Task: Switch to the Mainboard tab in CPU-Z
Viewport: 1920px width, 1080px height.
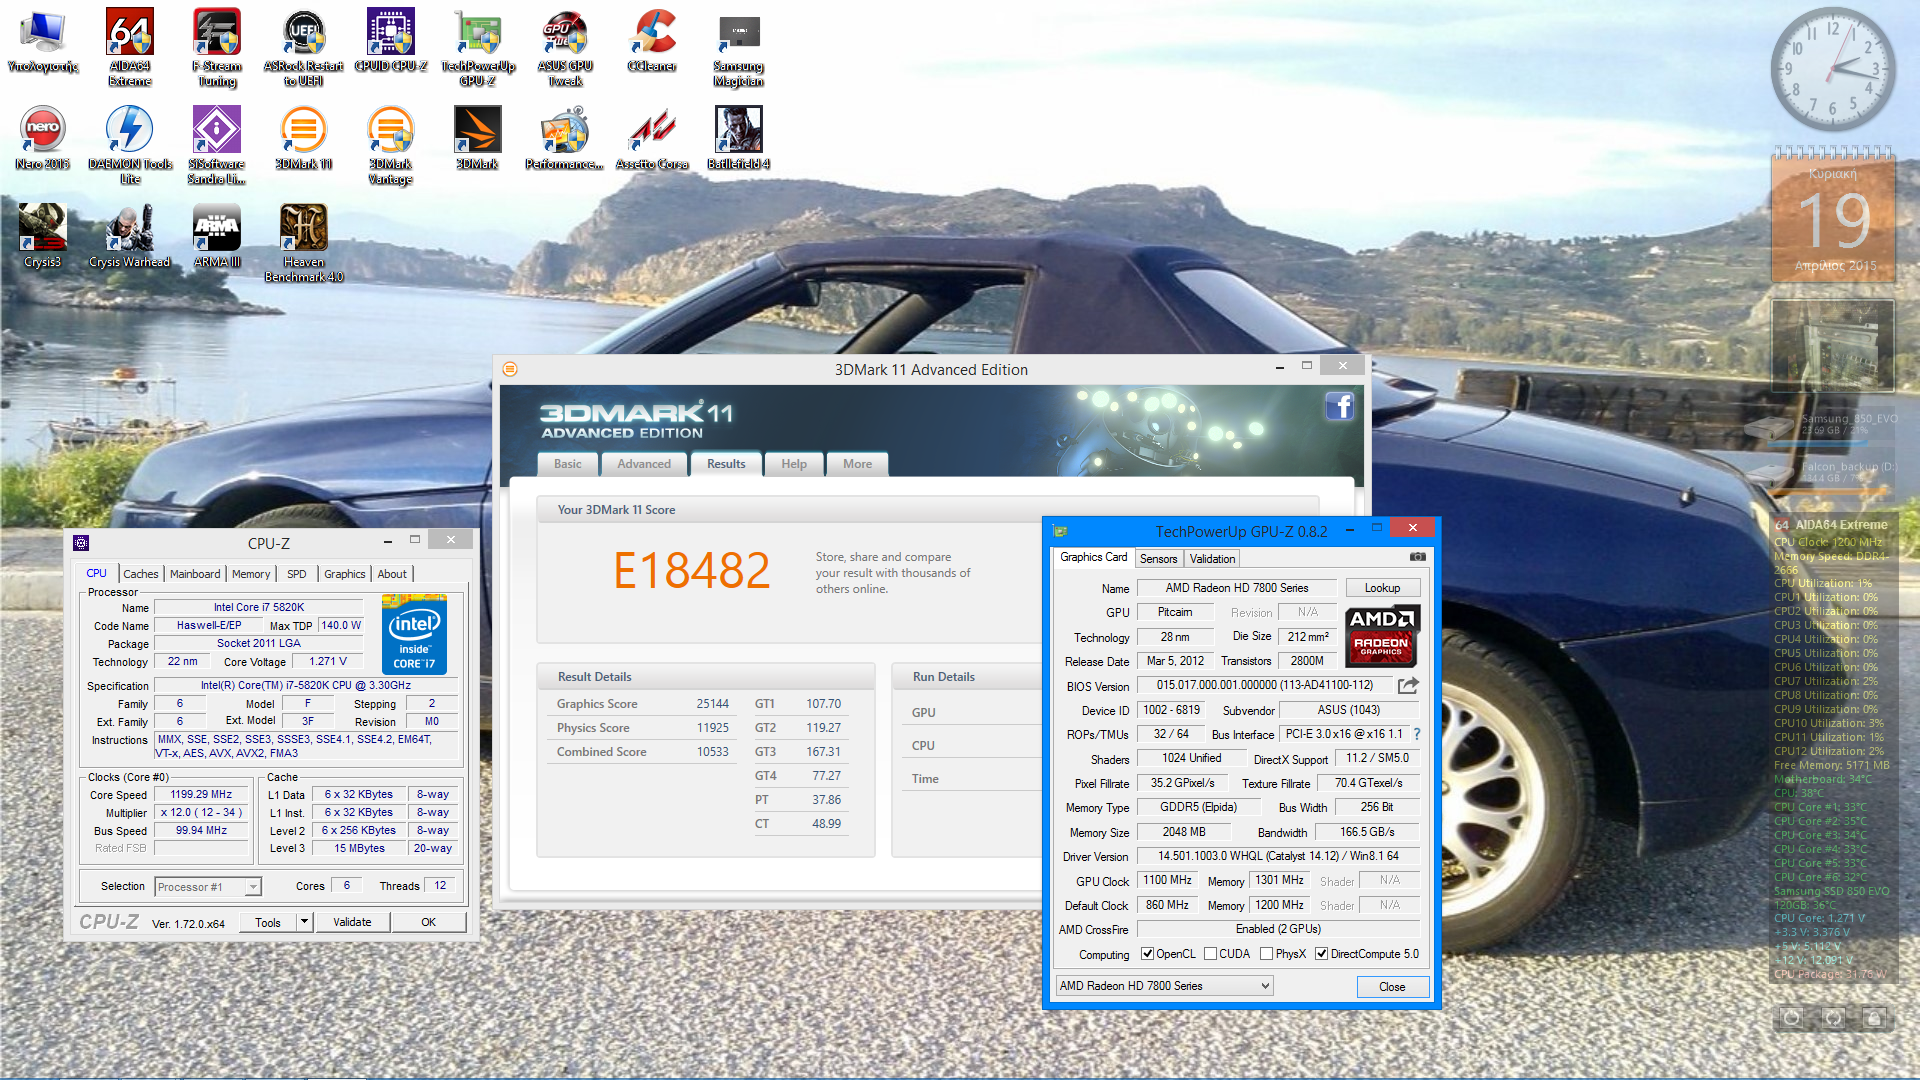Action: (x=195, y=574)
